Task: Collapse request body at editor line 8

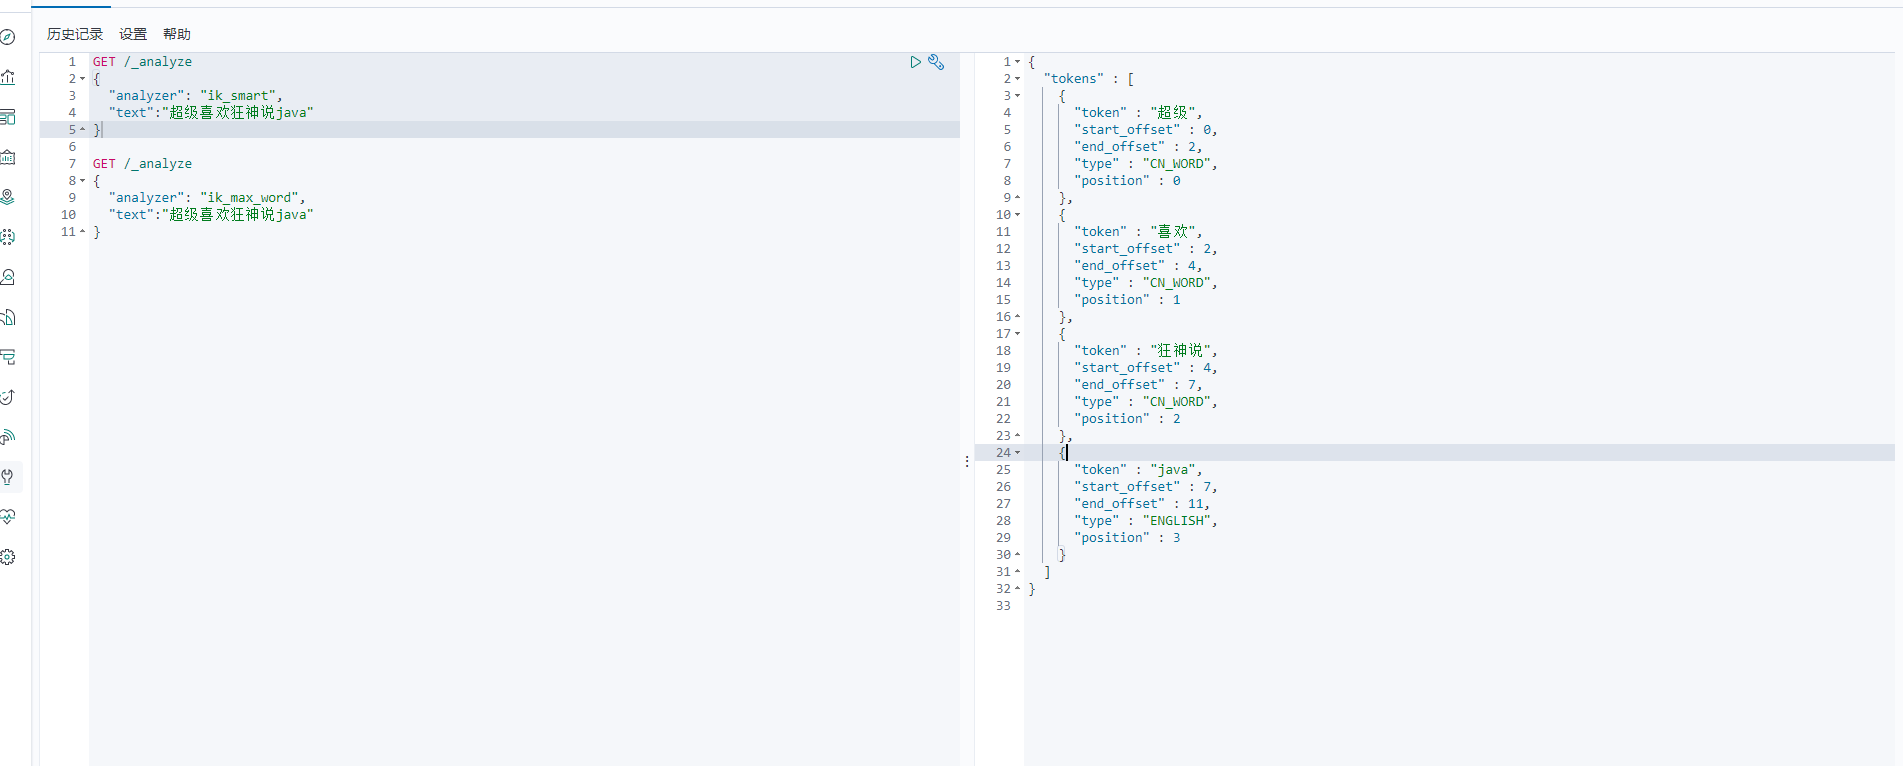Action: (x=83, y=181)
